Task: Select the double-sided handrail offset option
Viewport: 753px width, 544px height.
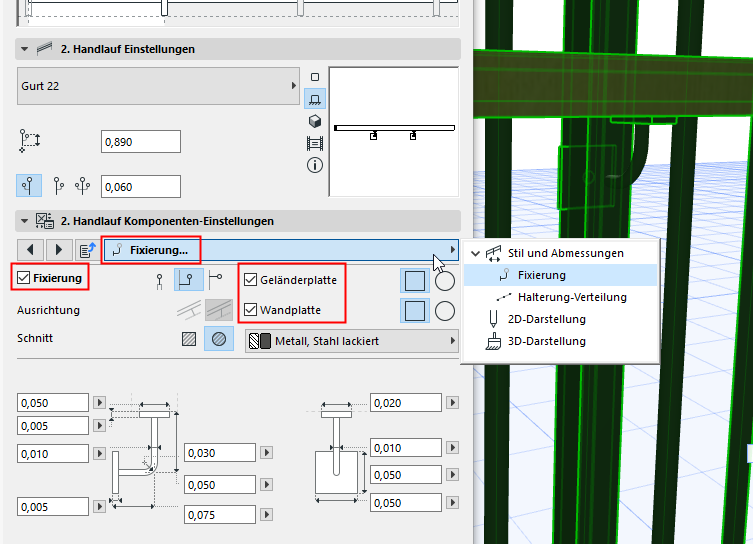Action: coord(83,186)
